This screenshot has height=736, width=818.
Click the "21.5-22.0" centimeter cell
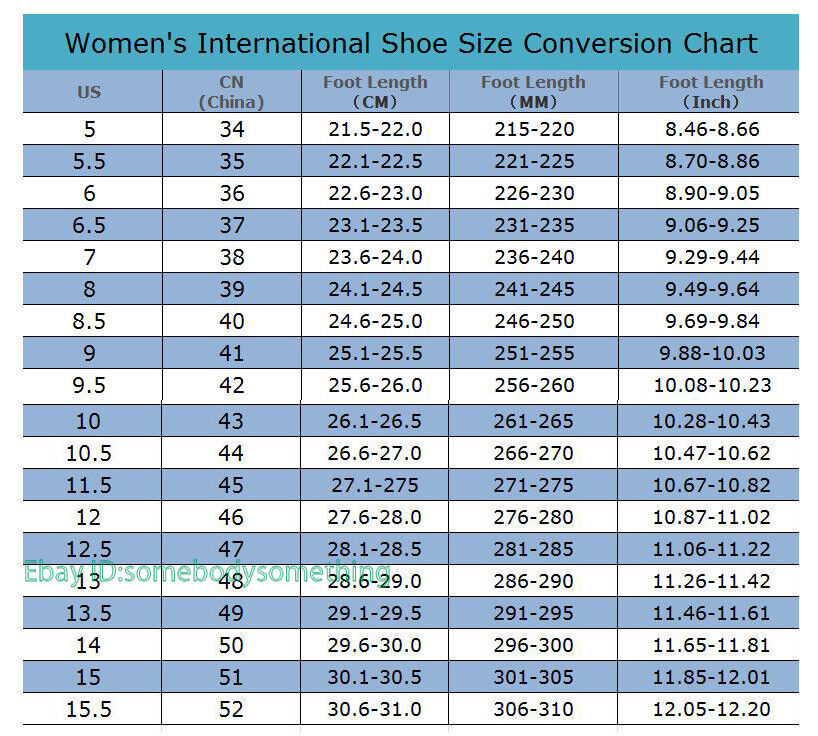coord(375,129)
